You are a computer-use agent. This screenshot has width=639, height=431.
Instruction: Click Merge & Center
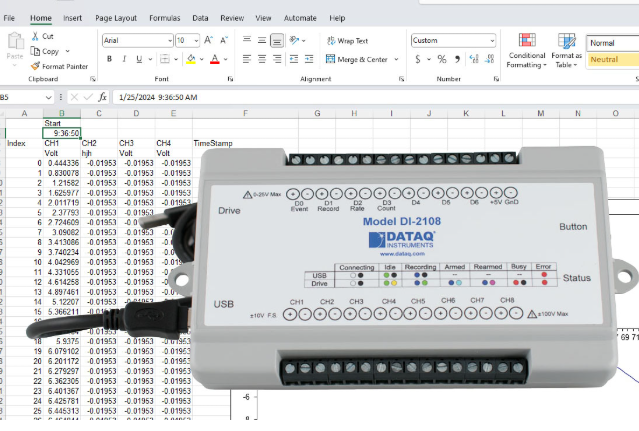(x=357, y=59)
